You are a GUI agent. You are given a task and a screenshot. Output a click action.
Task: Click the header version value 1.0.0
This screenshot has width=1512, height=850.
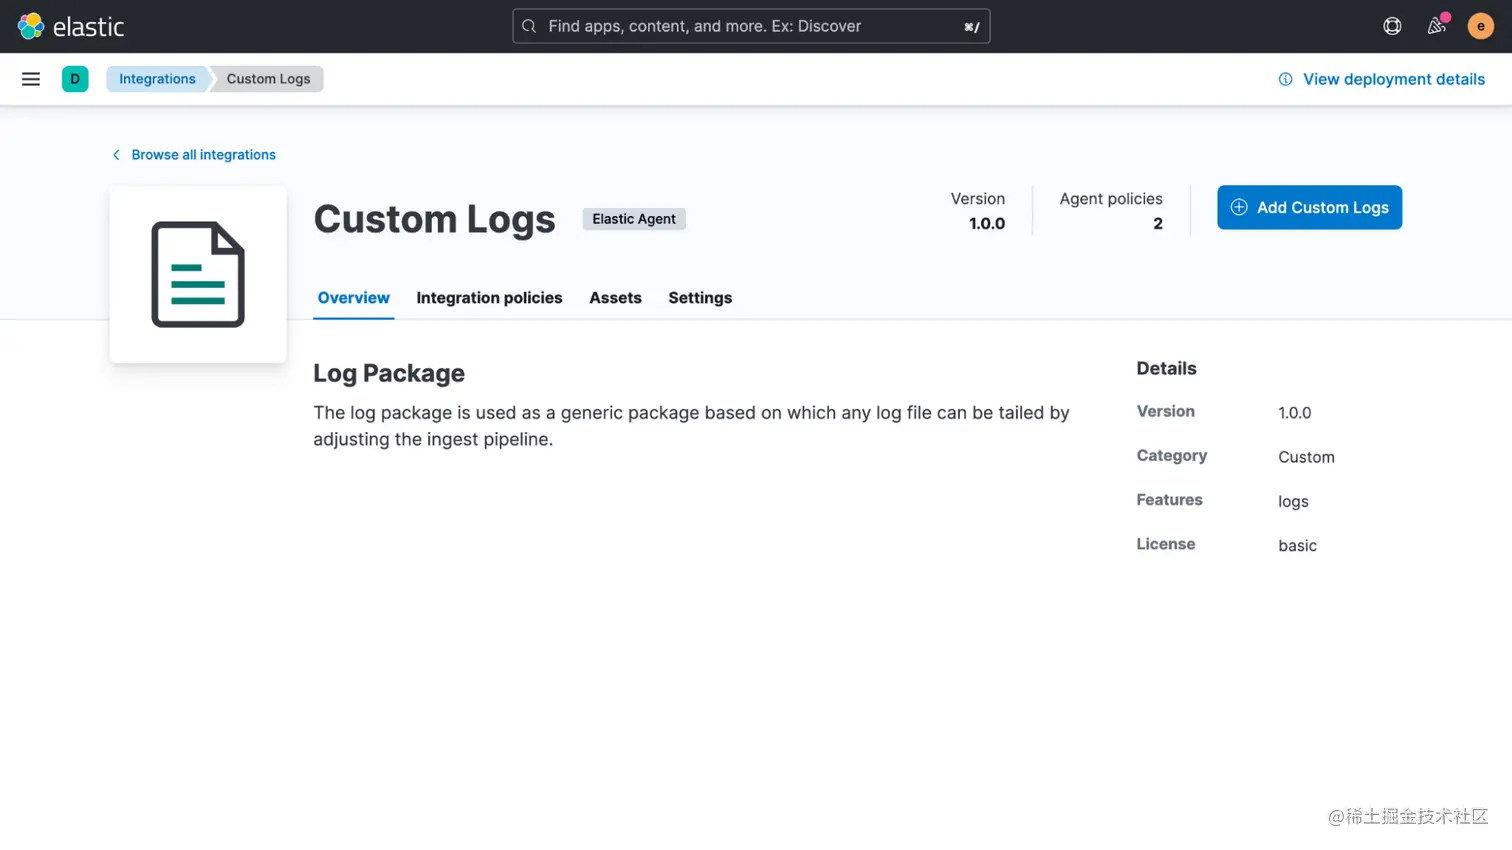click(986, 224)
